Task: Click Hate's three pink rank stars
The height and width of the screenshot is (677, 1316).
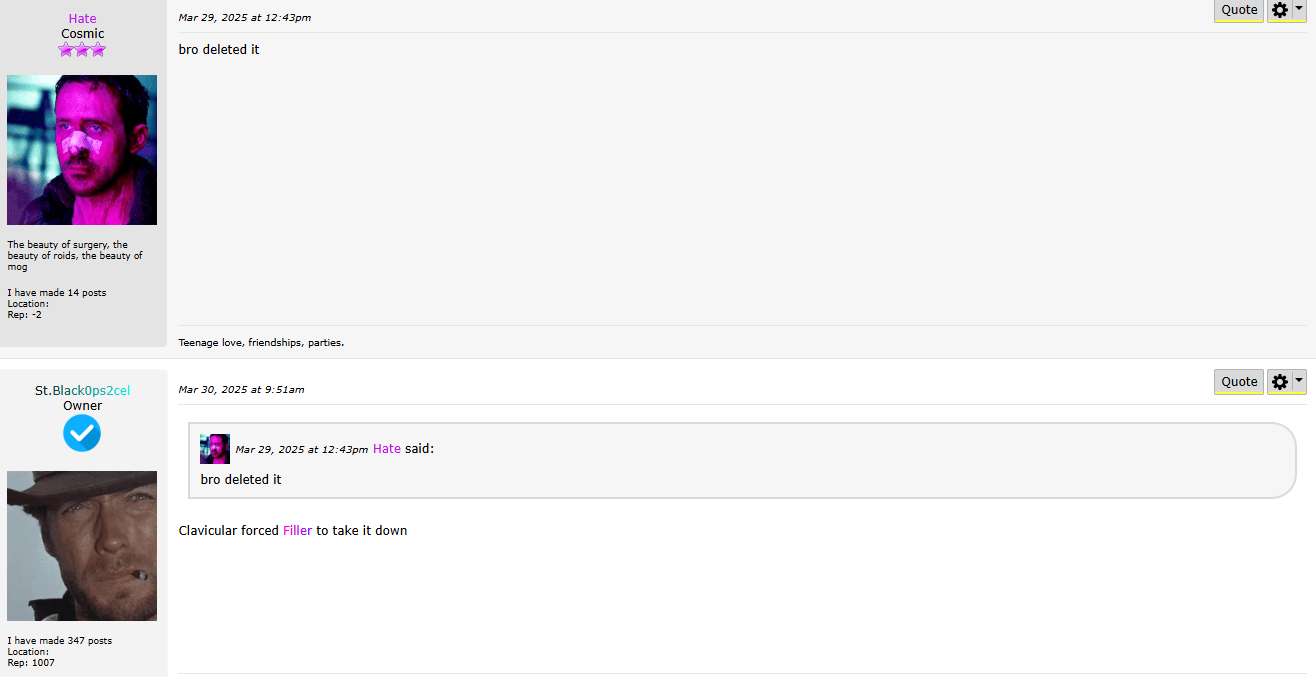Action: pyautogui.click(x=82, y=49)
